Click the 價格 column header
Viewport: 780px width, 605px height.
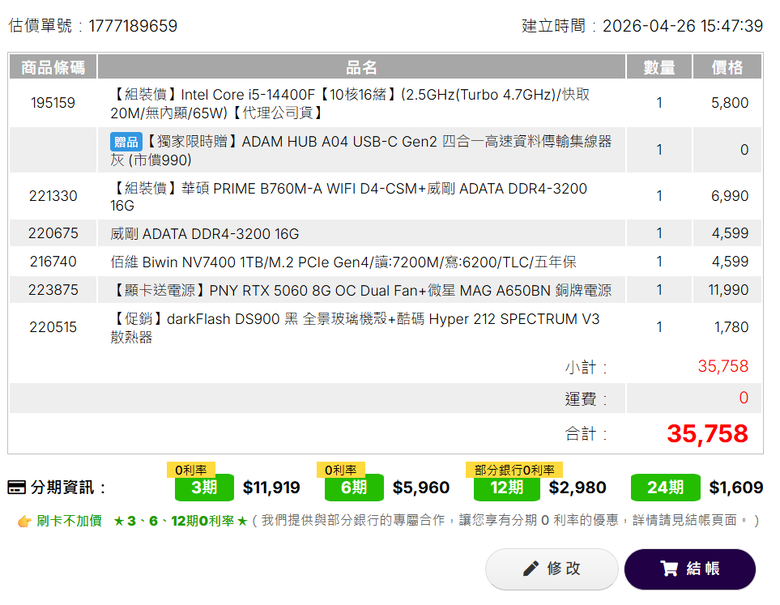[x=727, y=67]
